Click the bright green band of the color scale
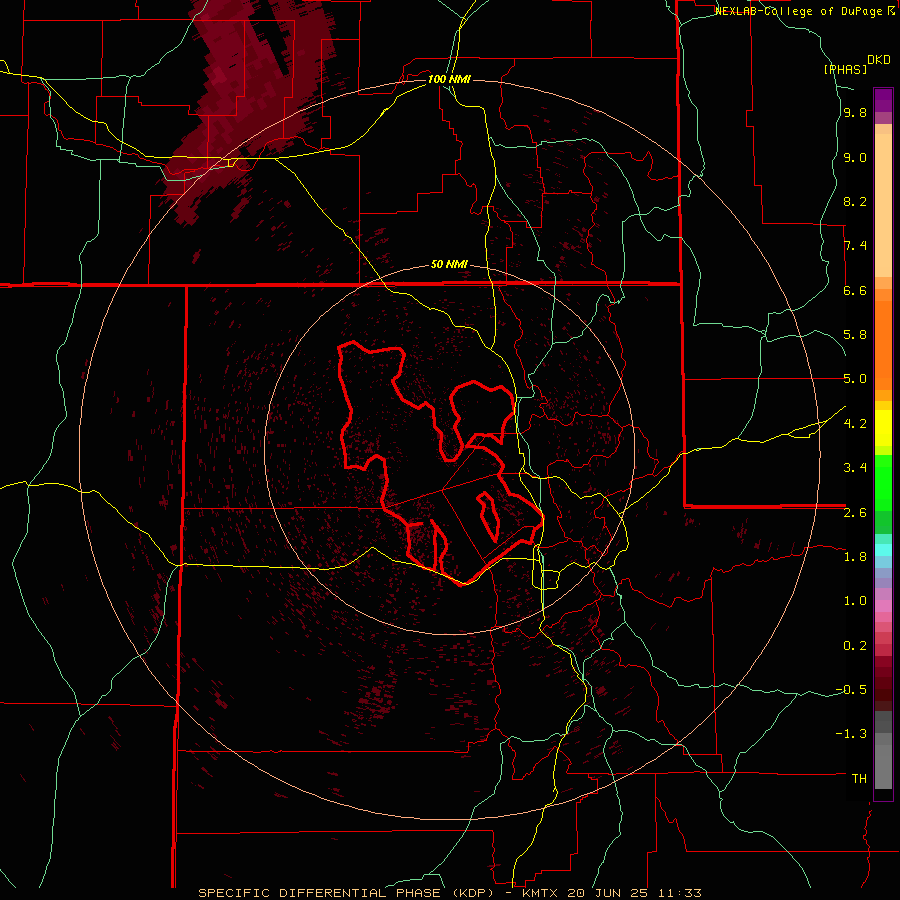This screenshot has width=900, height=900. 883,483
